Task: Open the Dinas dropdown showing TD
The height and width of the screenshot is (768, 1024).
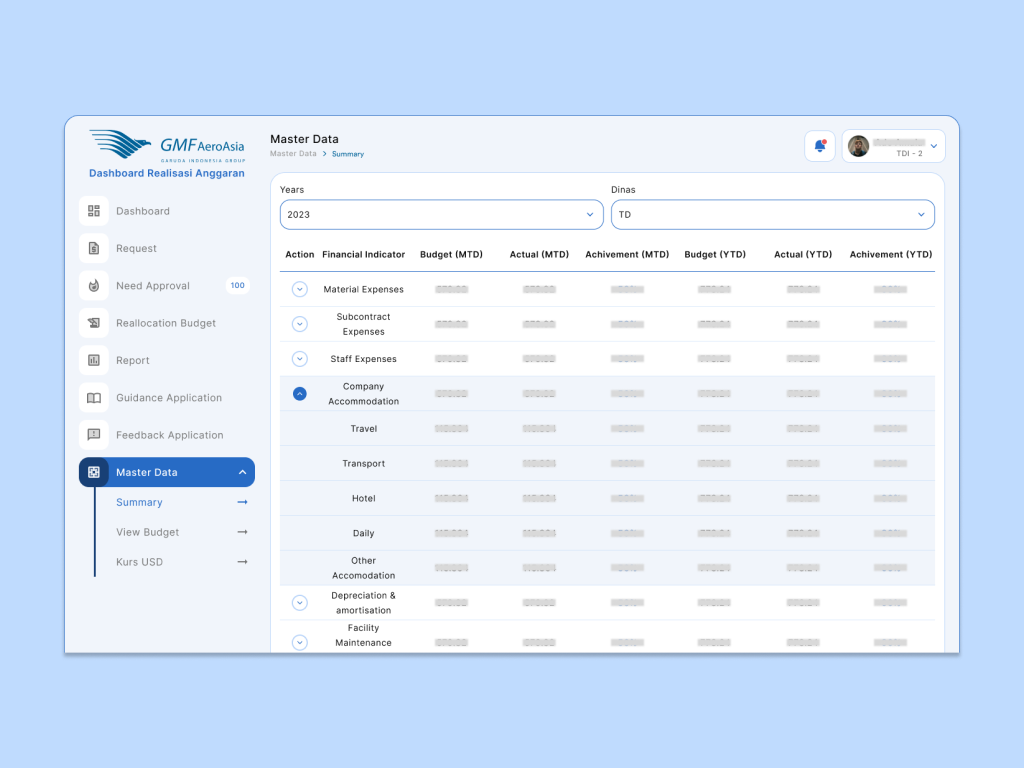Action: (772, 215)
